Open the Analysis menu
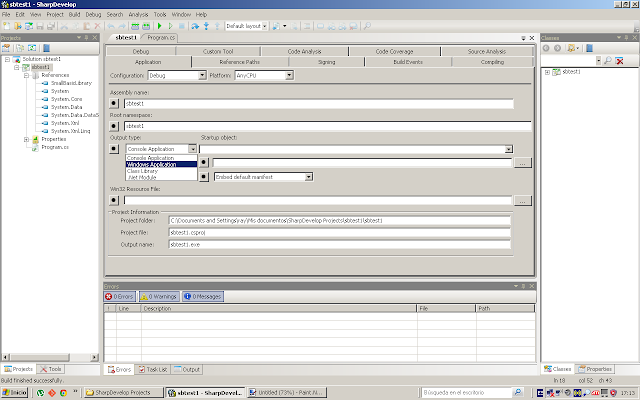 pos(138,14)
